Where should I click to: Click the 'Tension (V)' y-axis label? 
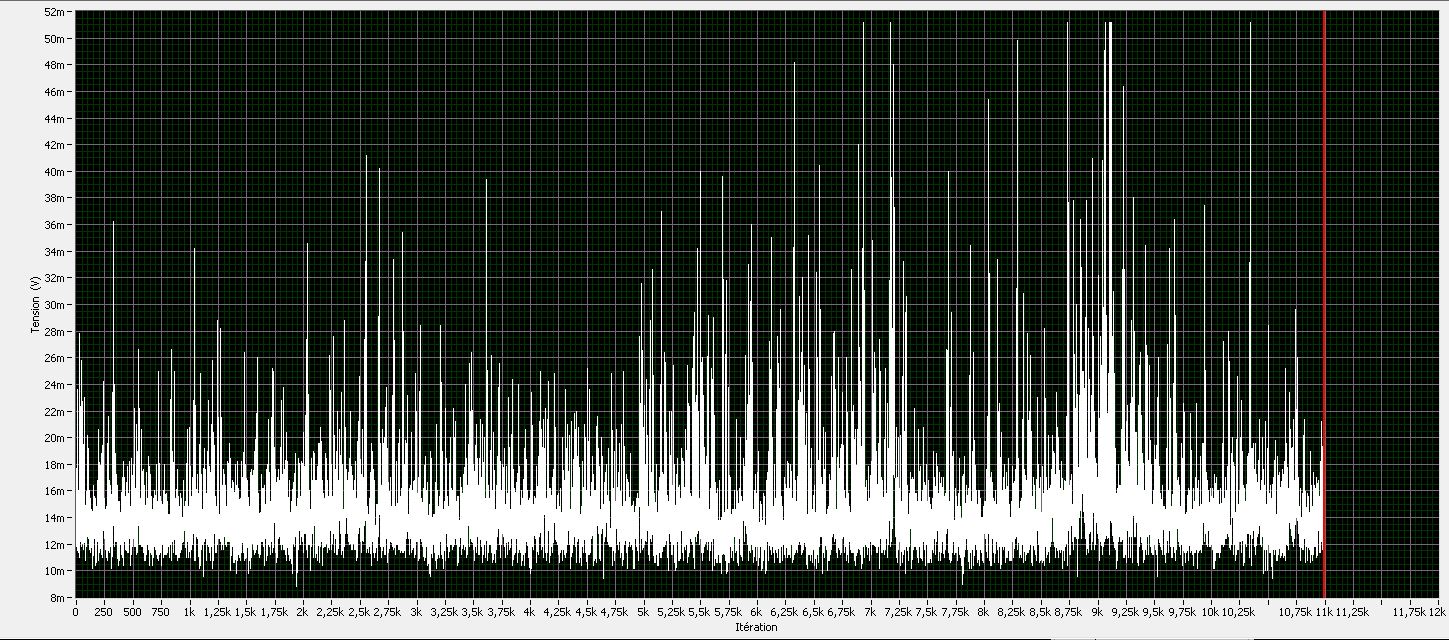click(36, 304)
